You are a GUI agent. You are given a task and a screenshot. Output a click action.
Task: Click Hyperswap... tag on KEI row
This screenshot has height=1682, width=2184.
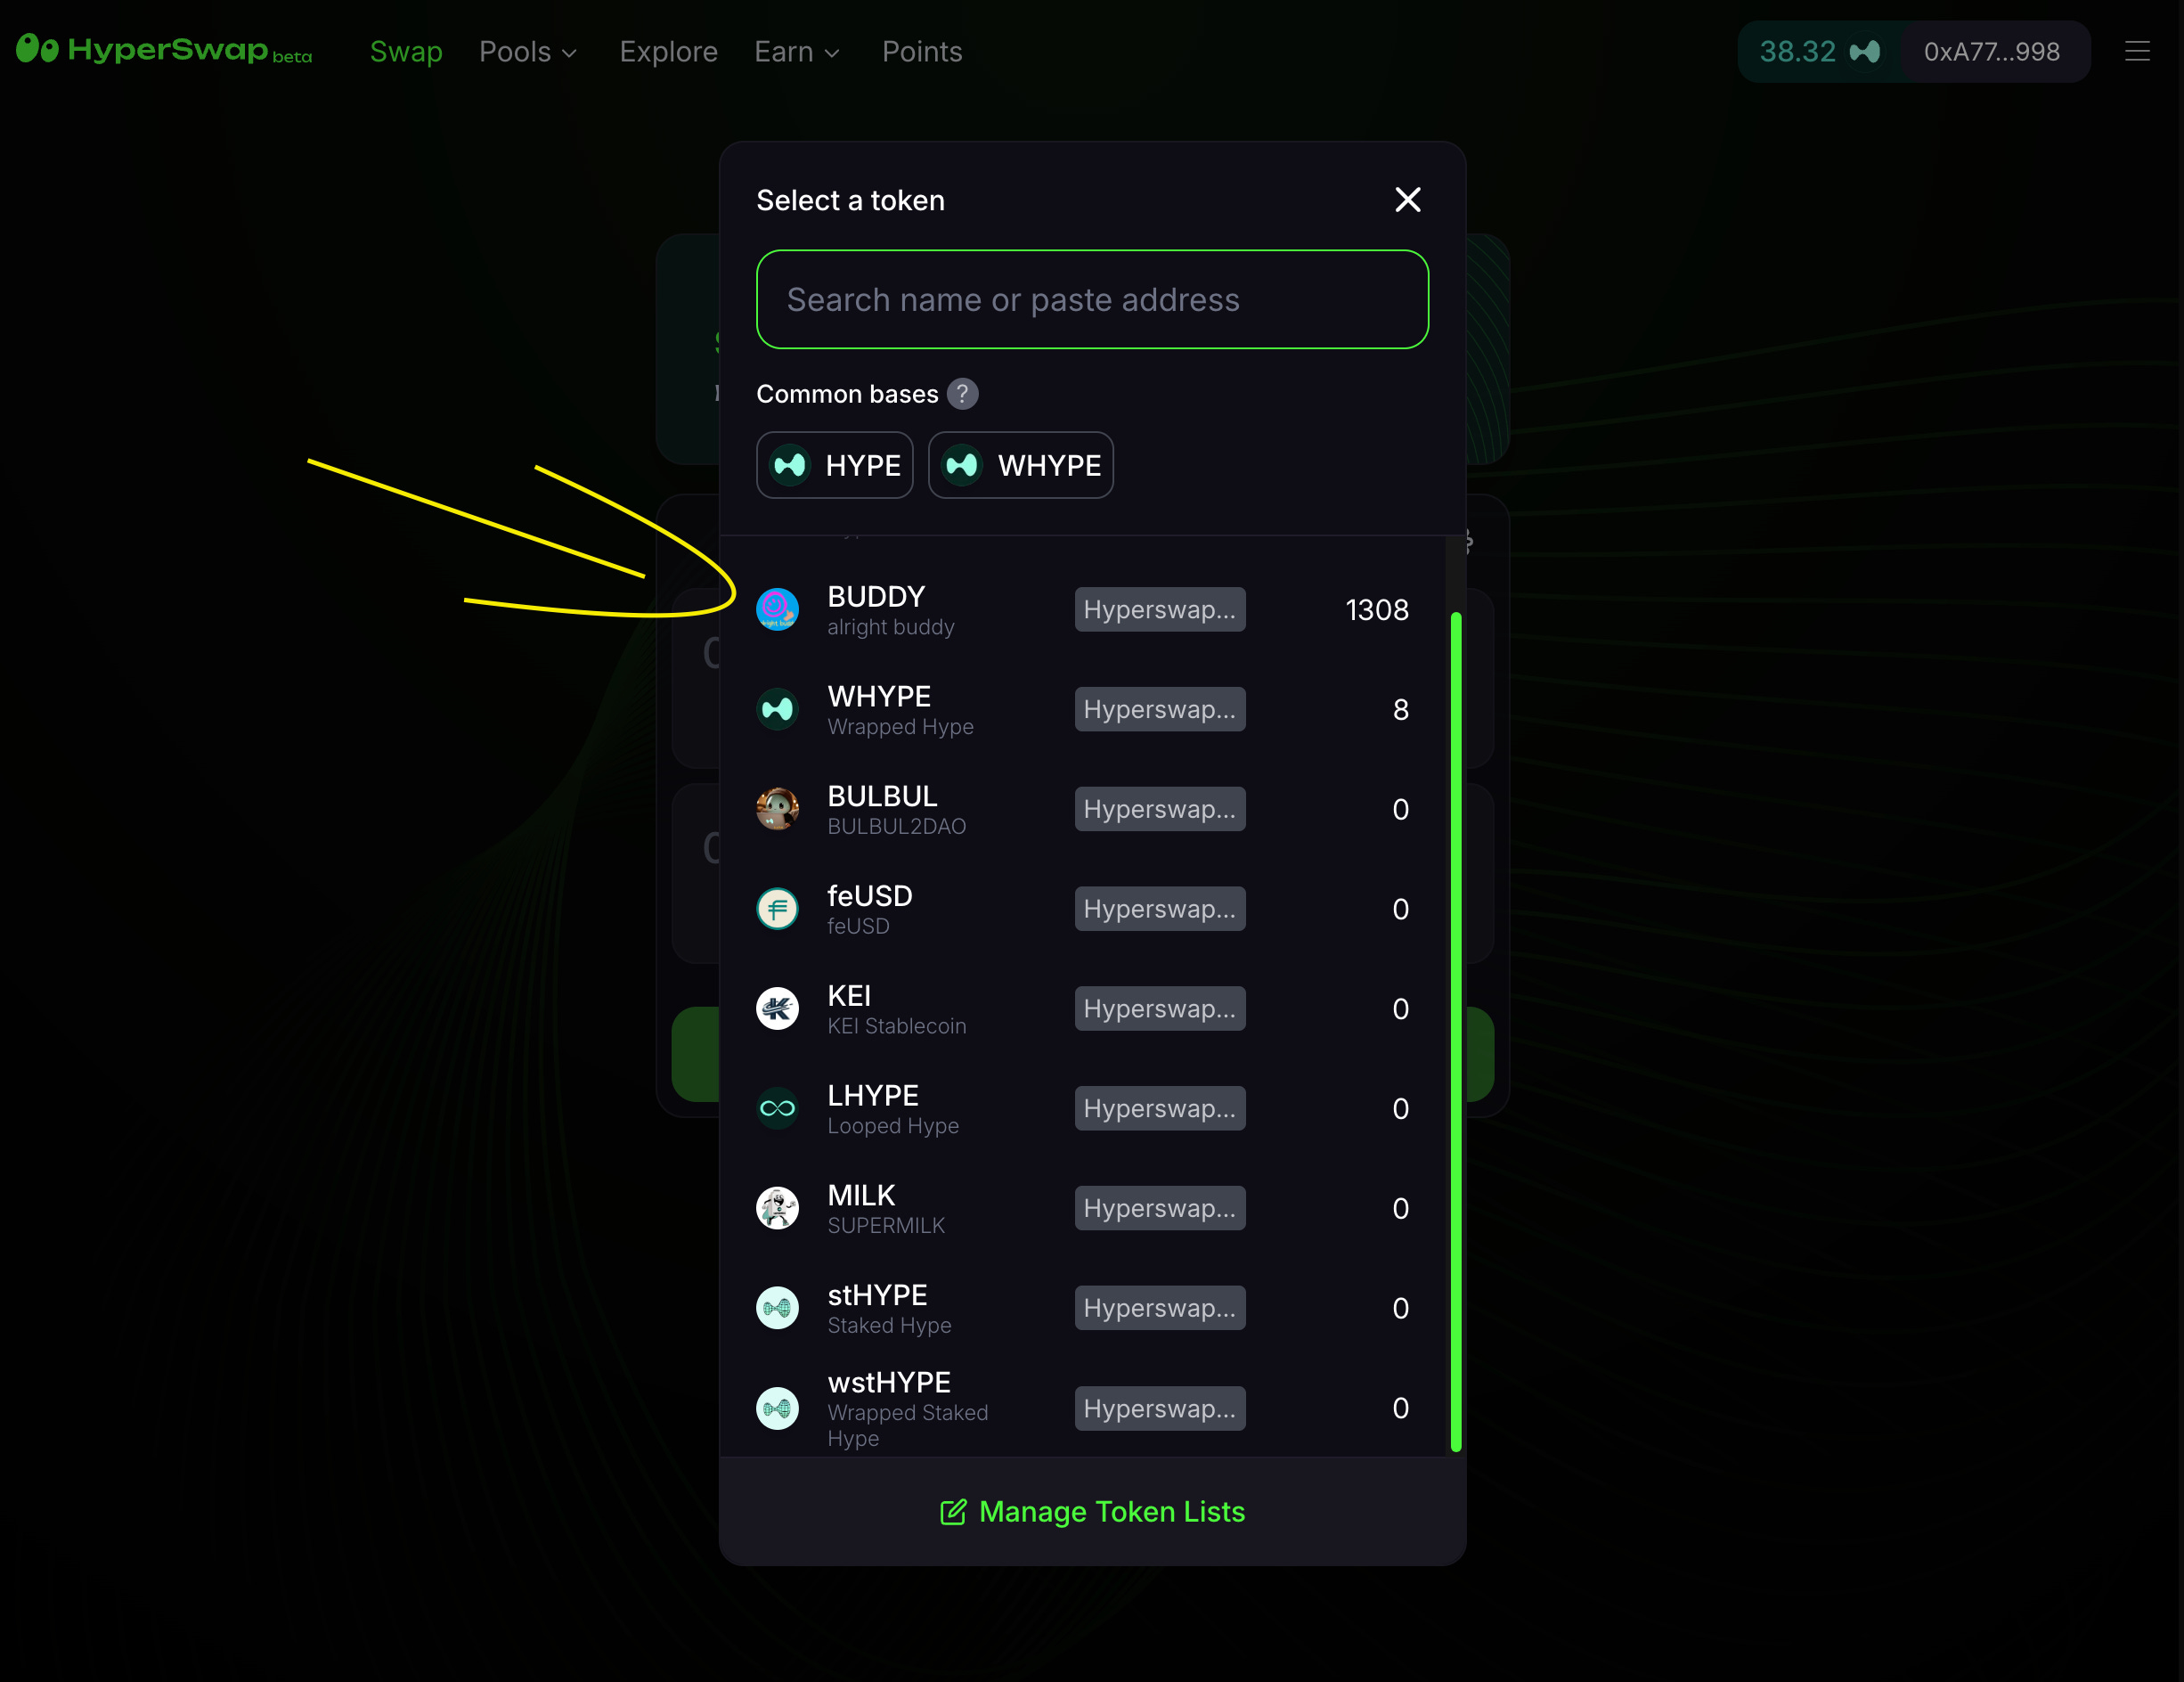[x=1160, y=1009]
